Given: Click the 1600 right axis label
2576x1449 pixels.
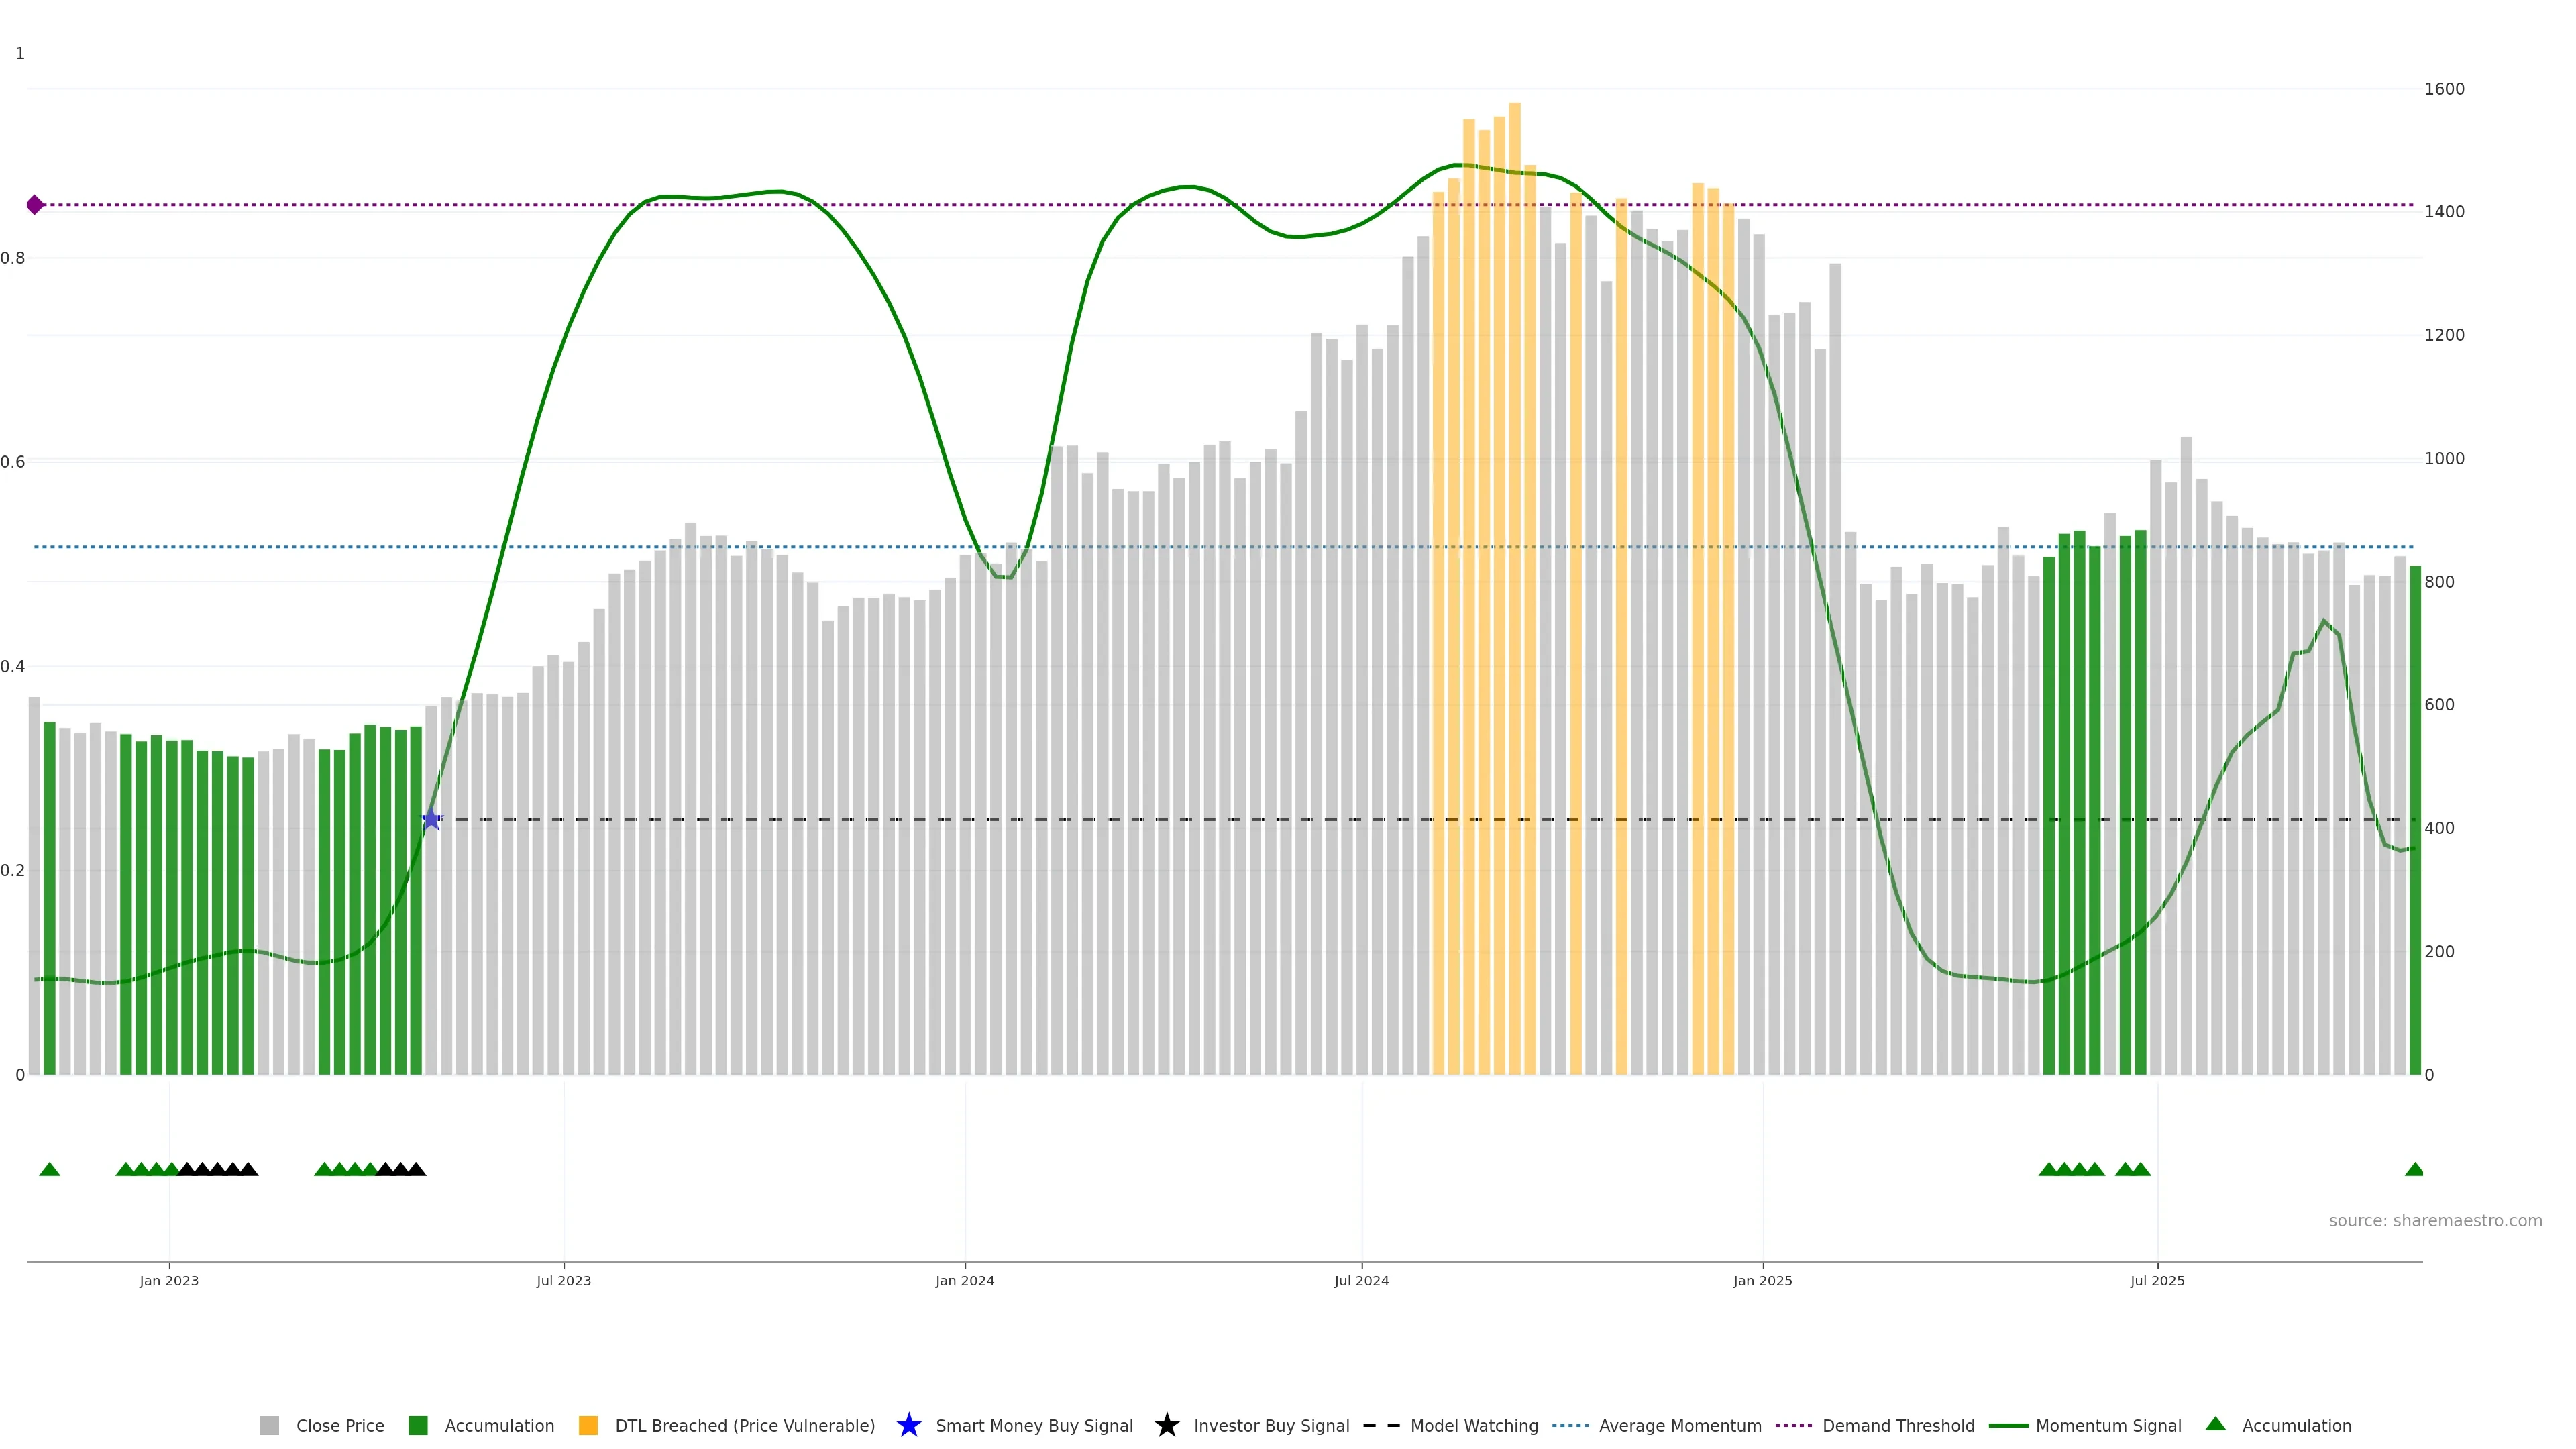Looking at the screenshot, I should [x=2444, y=89].
